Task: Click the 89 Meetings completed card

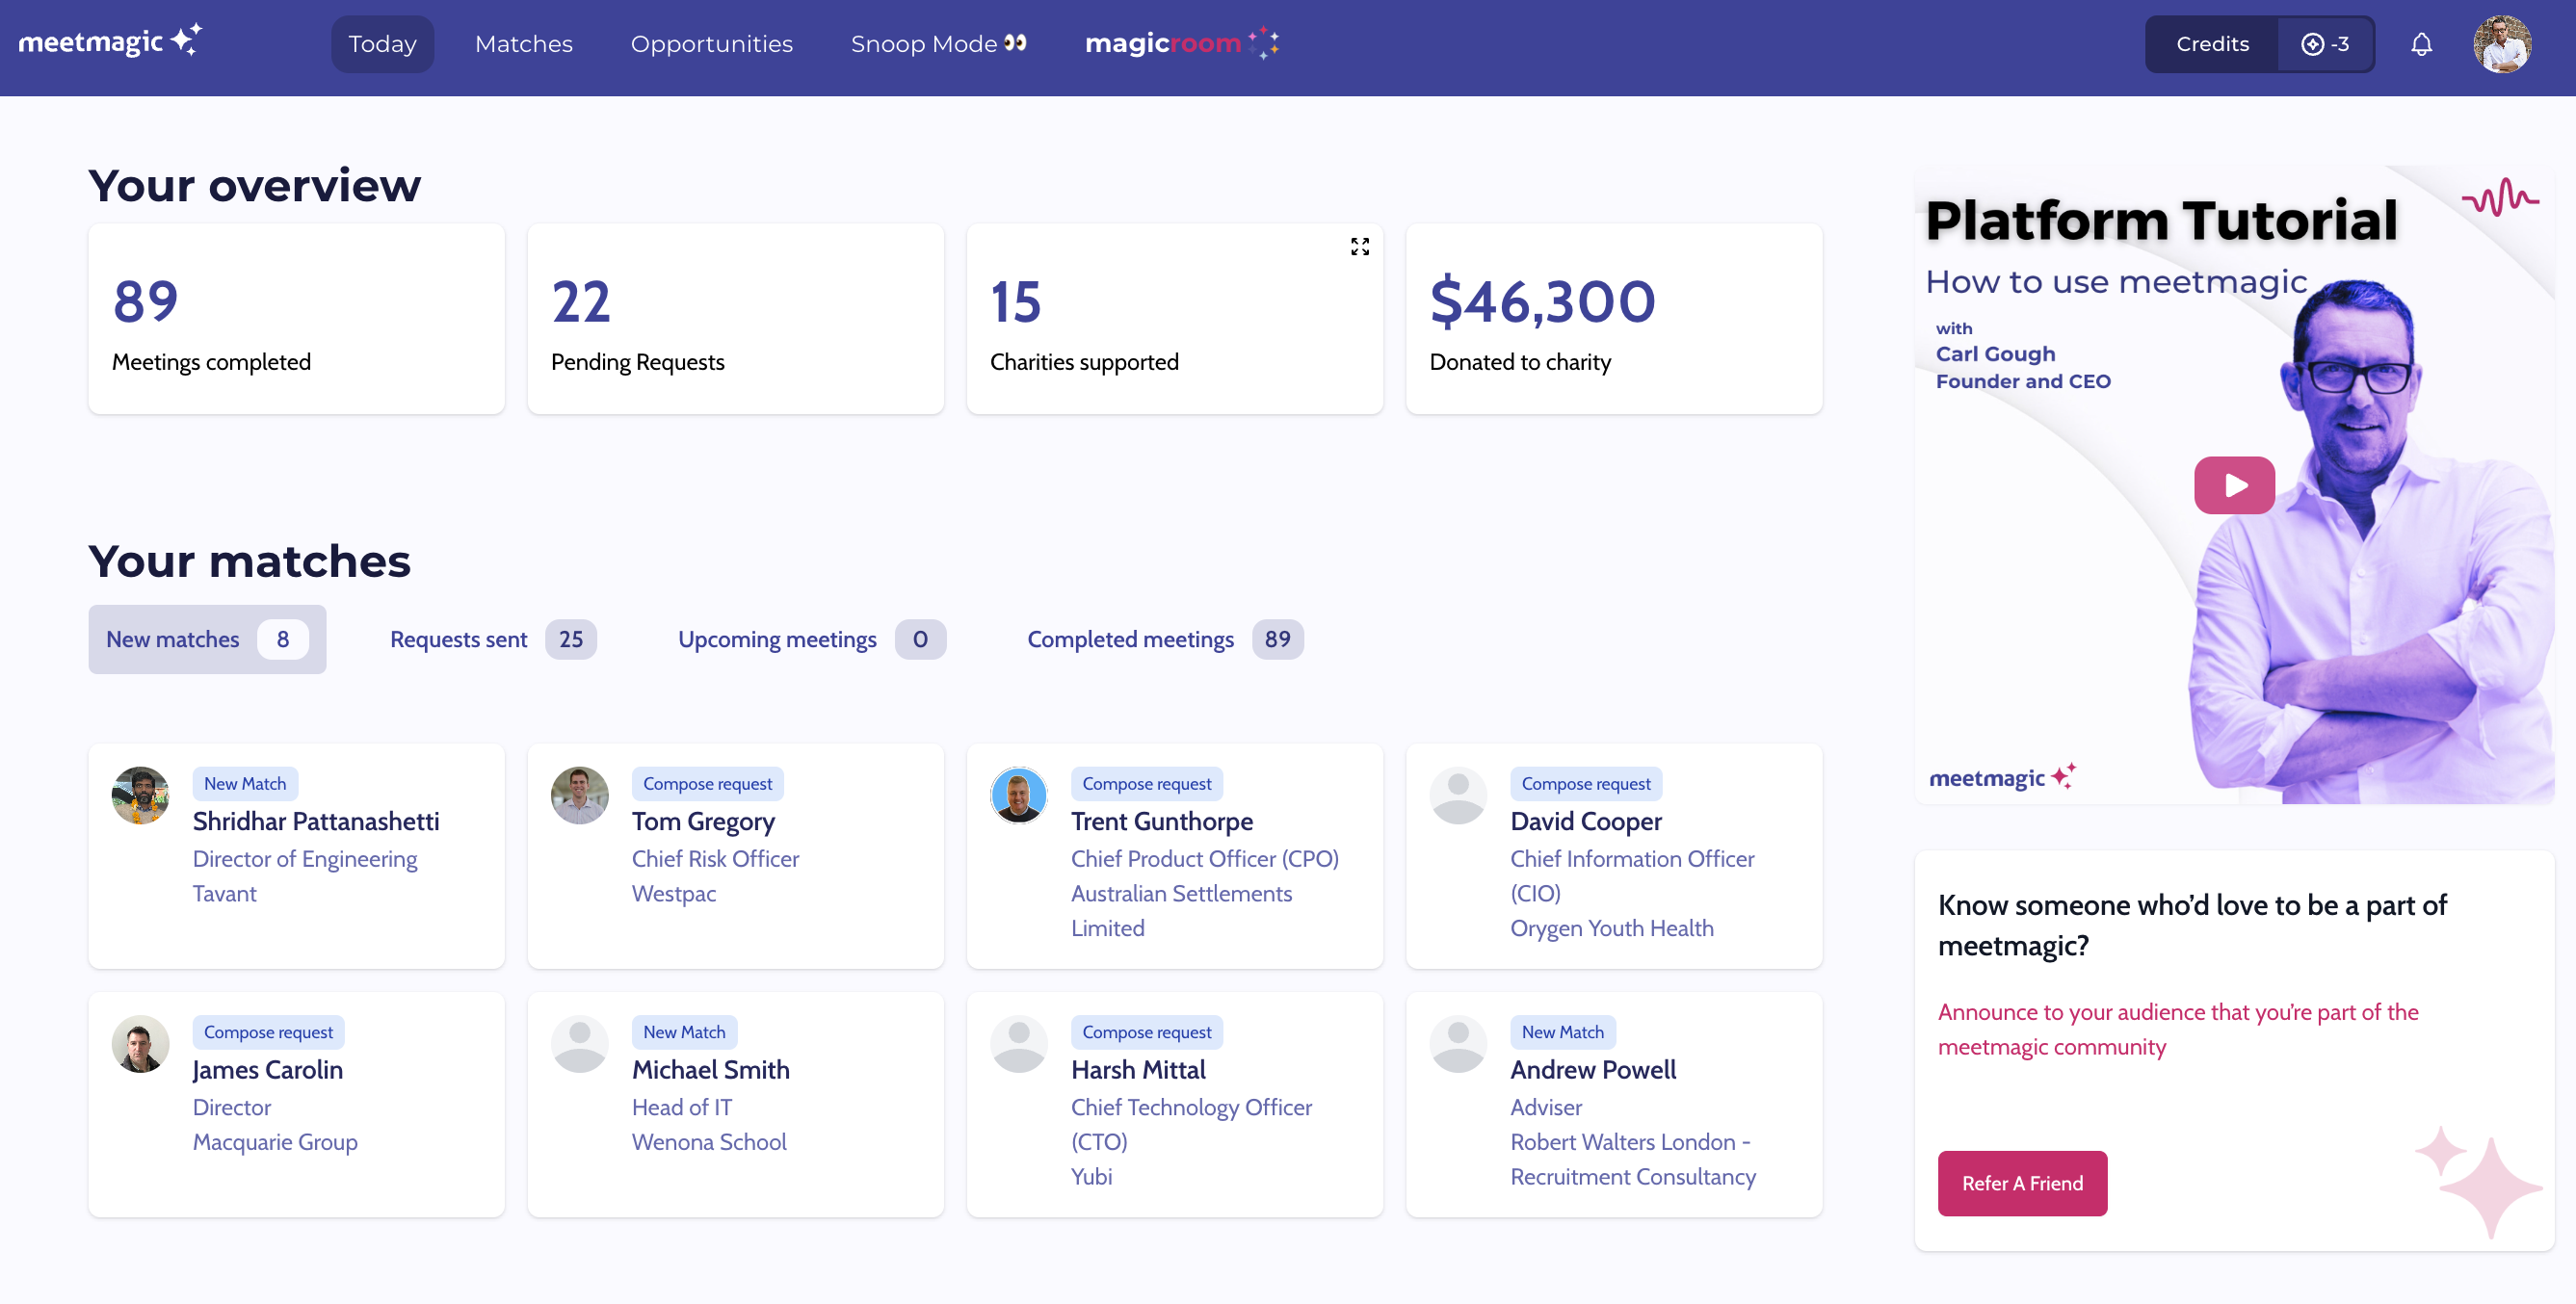Action: coord(296,319)
